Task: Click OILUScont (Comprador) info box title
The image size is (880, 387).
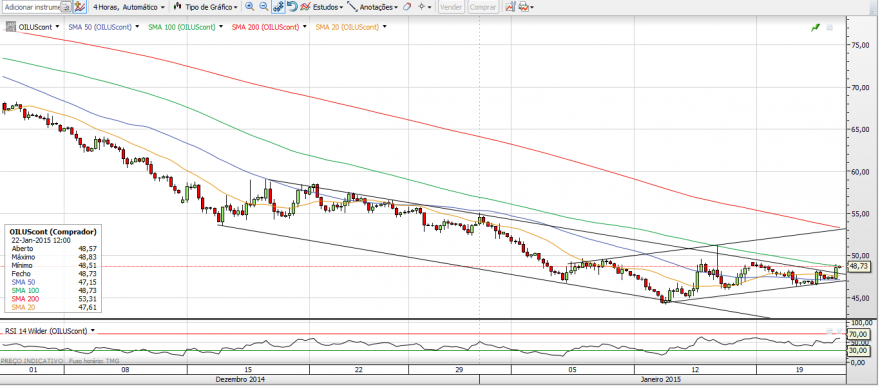Action: tap(54, 232)
